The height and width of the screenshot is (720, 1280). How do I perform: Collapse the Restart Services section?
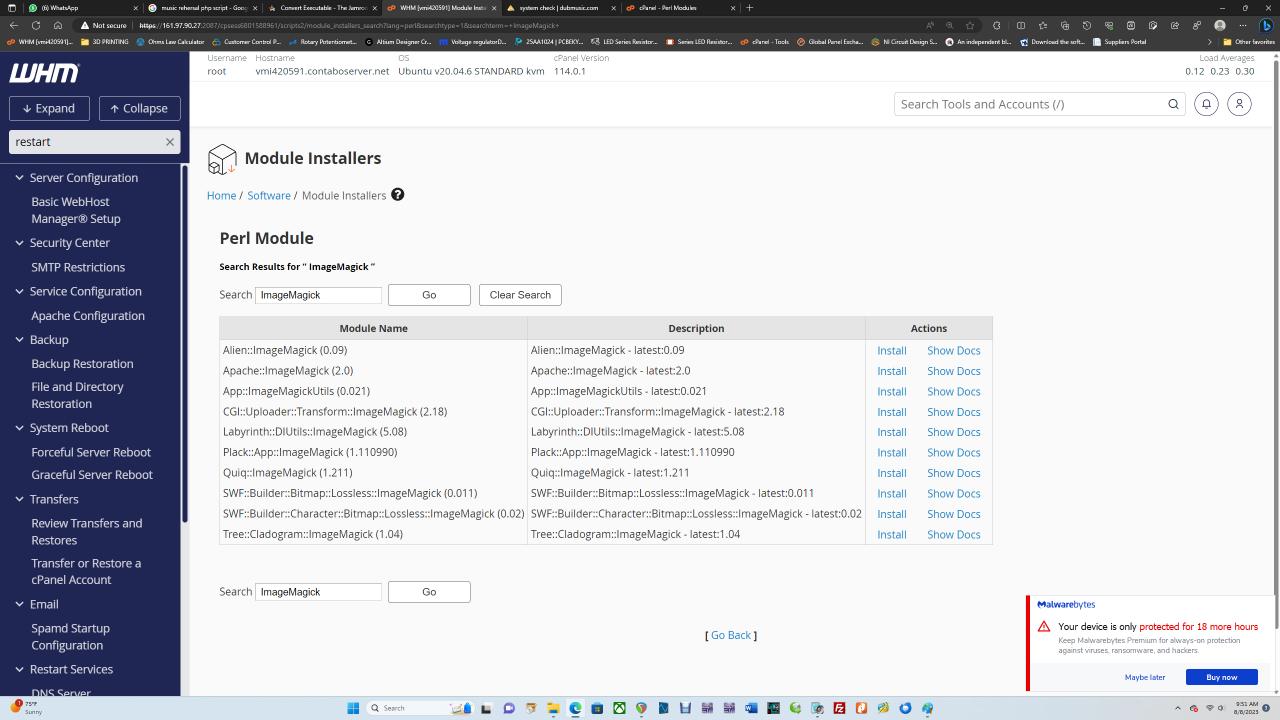19,669
